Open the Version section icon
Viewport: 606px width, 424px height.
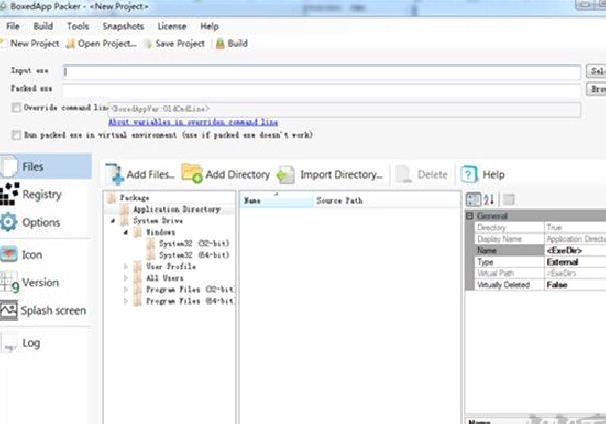coord(10,283)
